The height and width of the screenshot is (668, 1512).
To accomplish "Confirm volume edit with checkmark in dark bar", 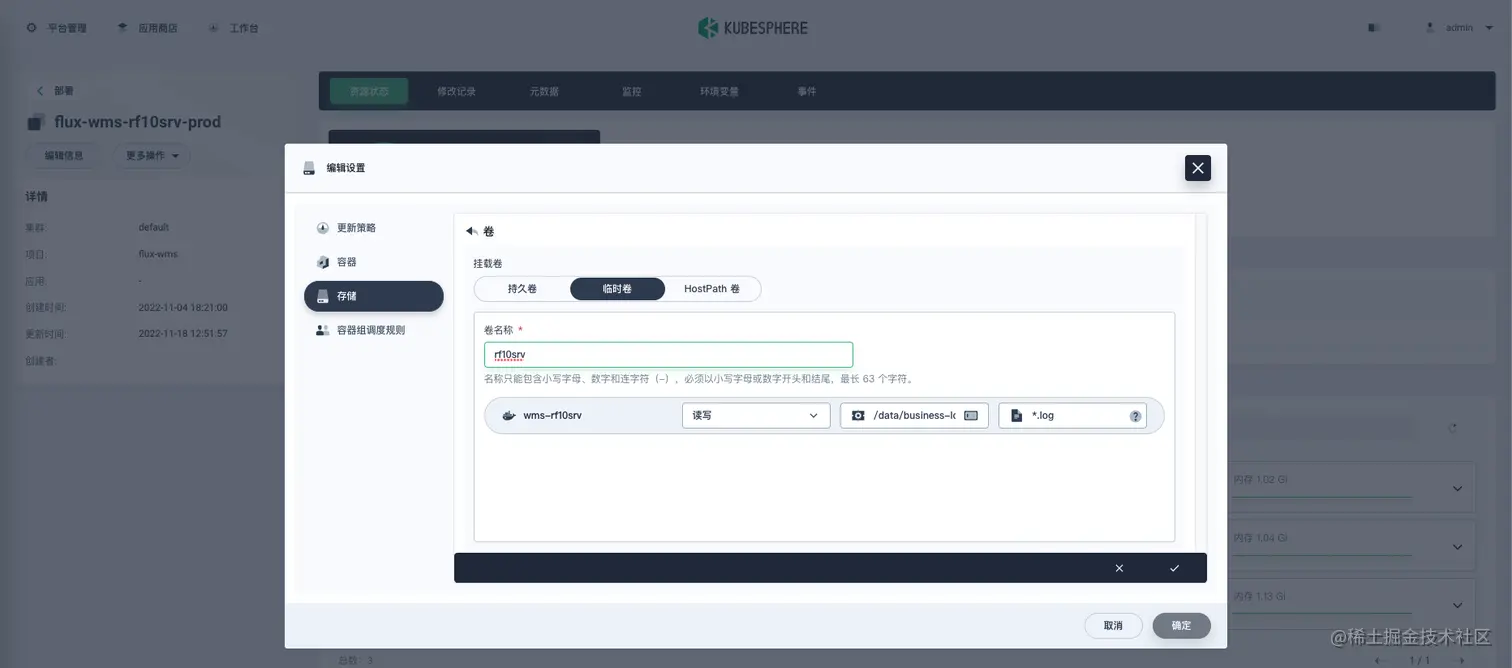I will (x=1174, y=568).
